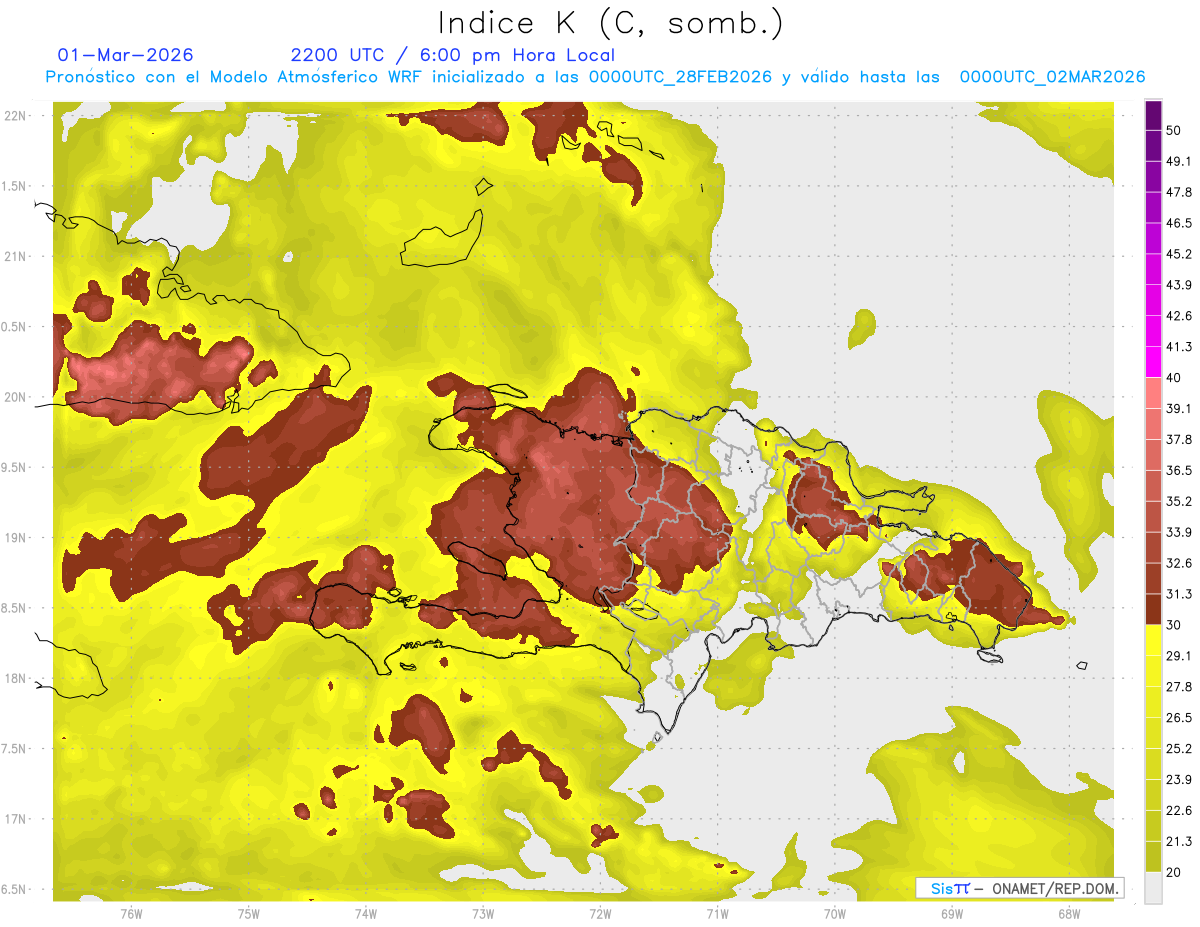Click the colorbar value "30"
Image resolution: width=1200 pixels, height=927 pixels.
(1174, 625)
